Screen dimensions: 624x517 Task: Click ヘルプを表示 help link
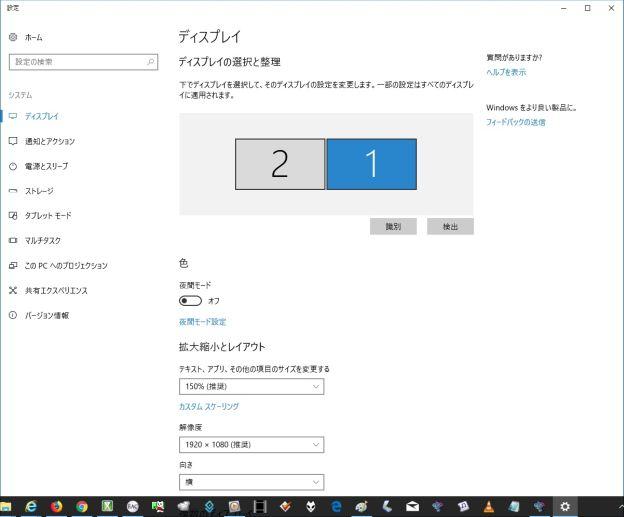506,72
